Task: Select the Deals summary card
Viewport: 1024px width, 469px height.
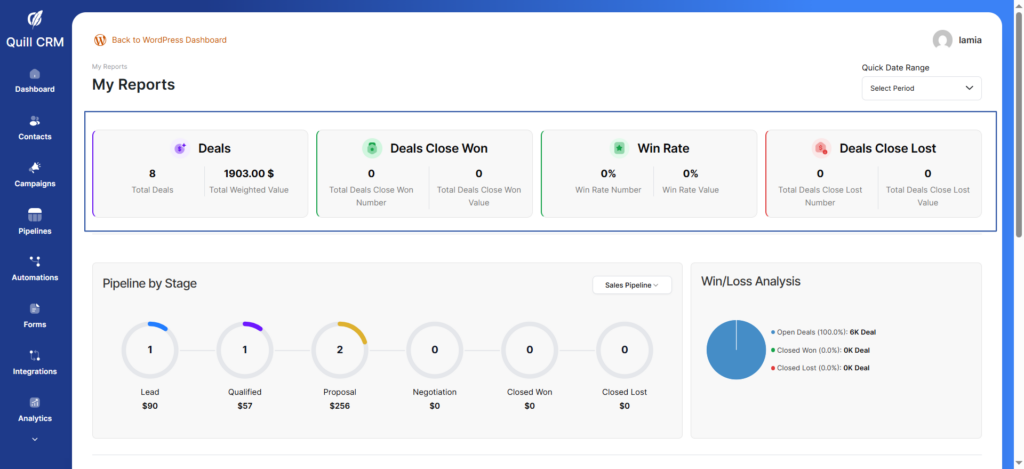Action: [x=200, y=173]
